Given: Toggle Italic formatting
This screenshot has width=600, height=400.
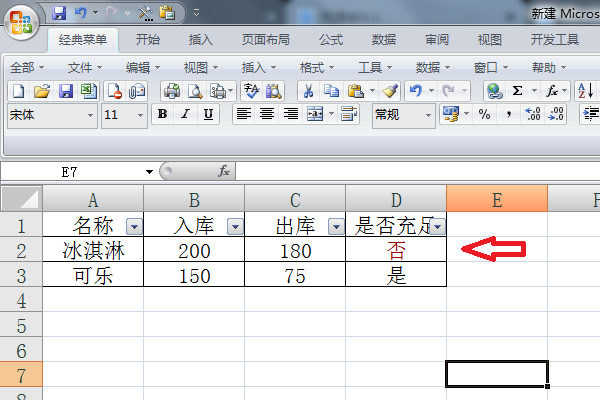Looking at the screenshot, I should (x=186, y=114).
